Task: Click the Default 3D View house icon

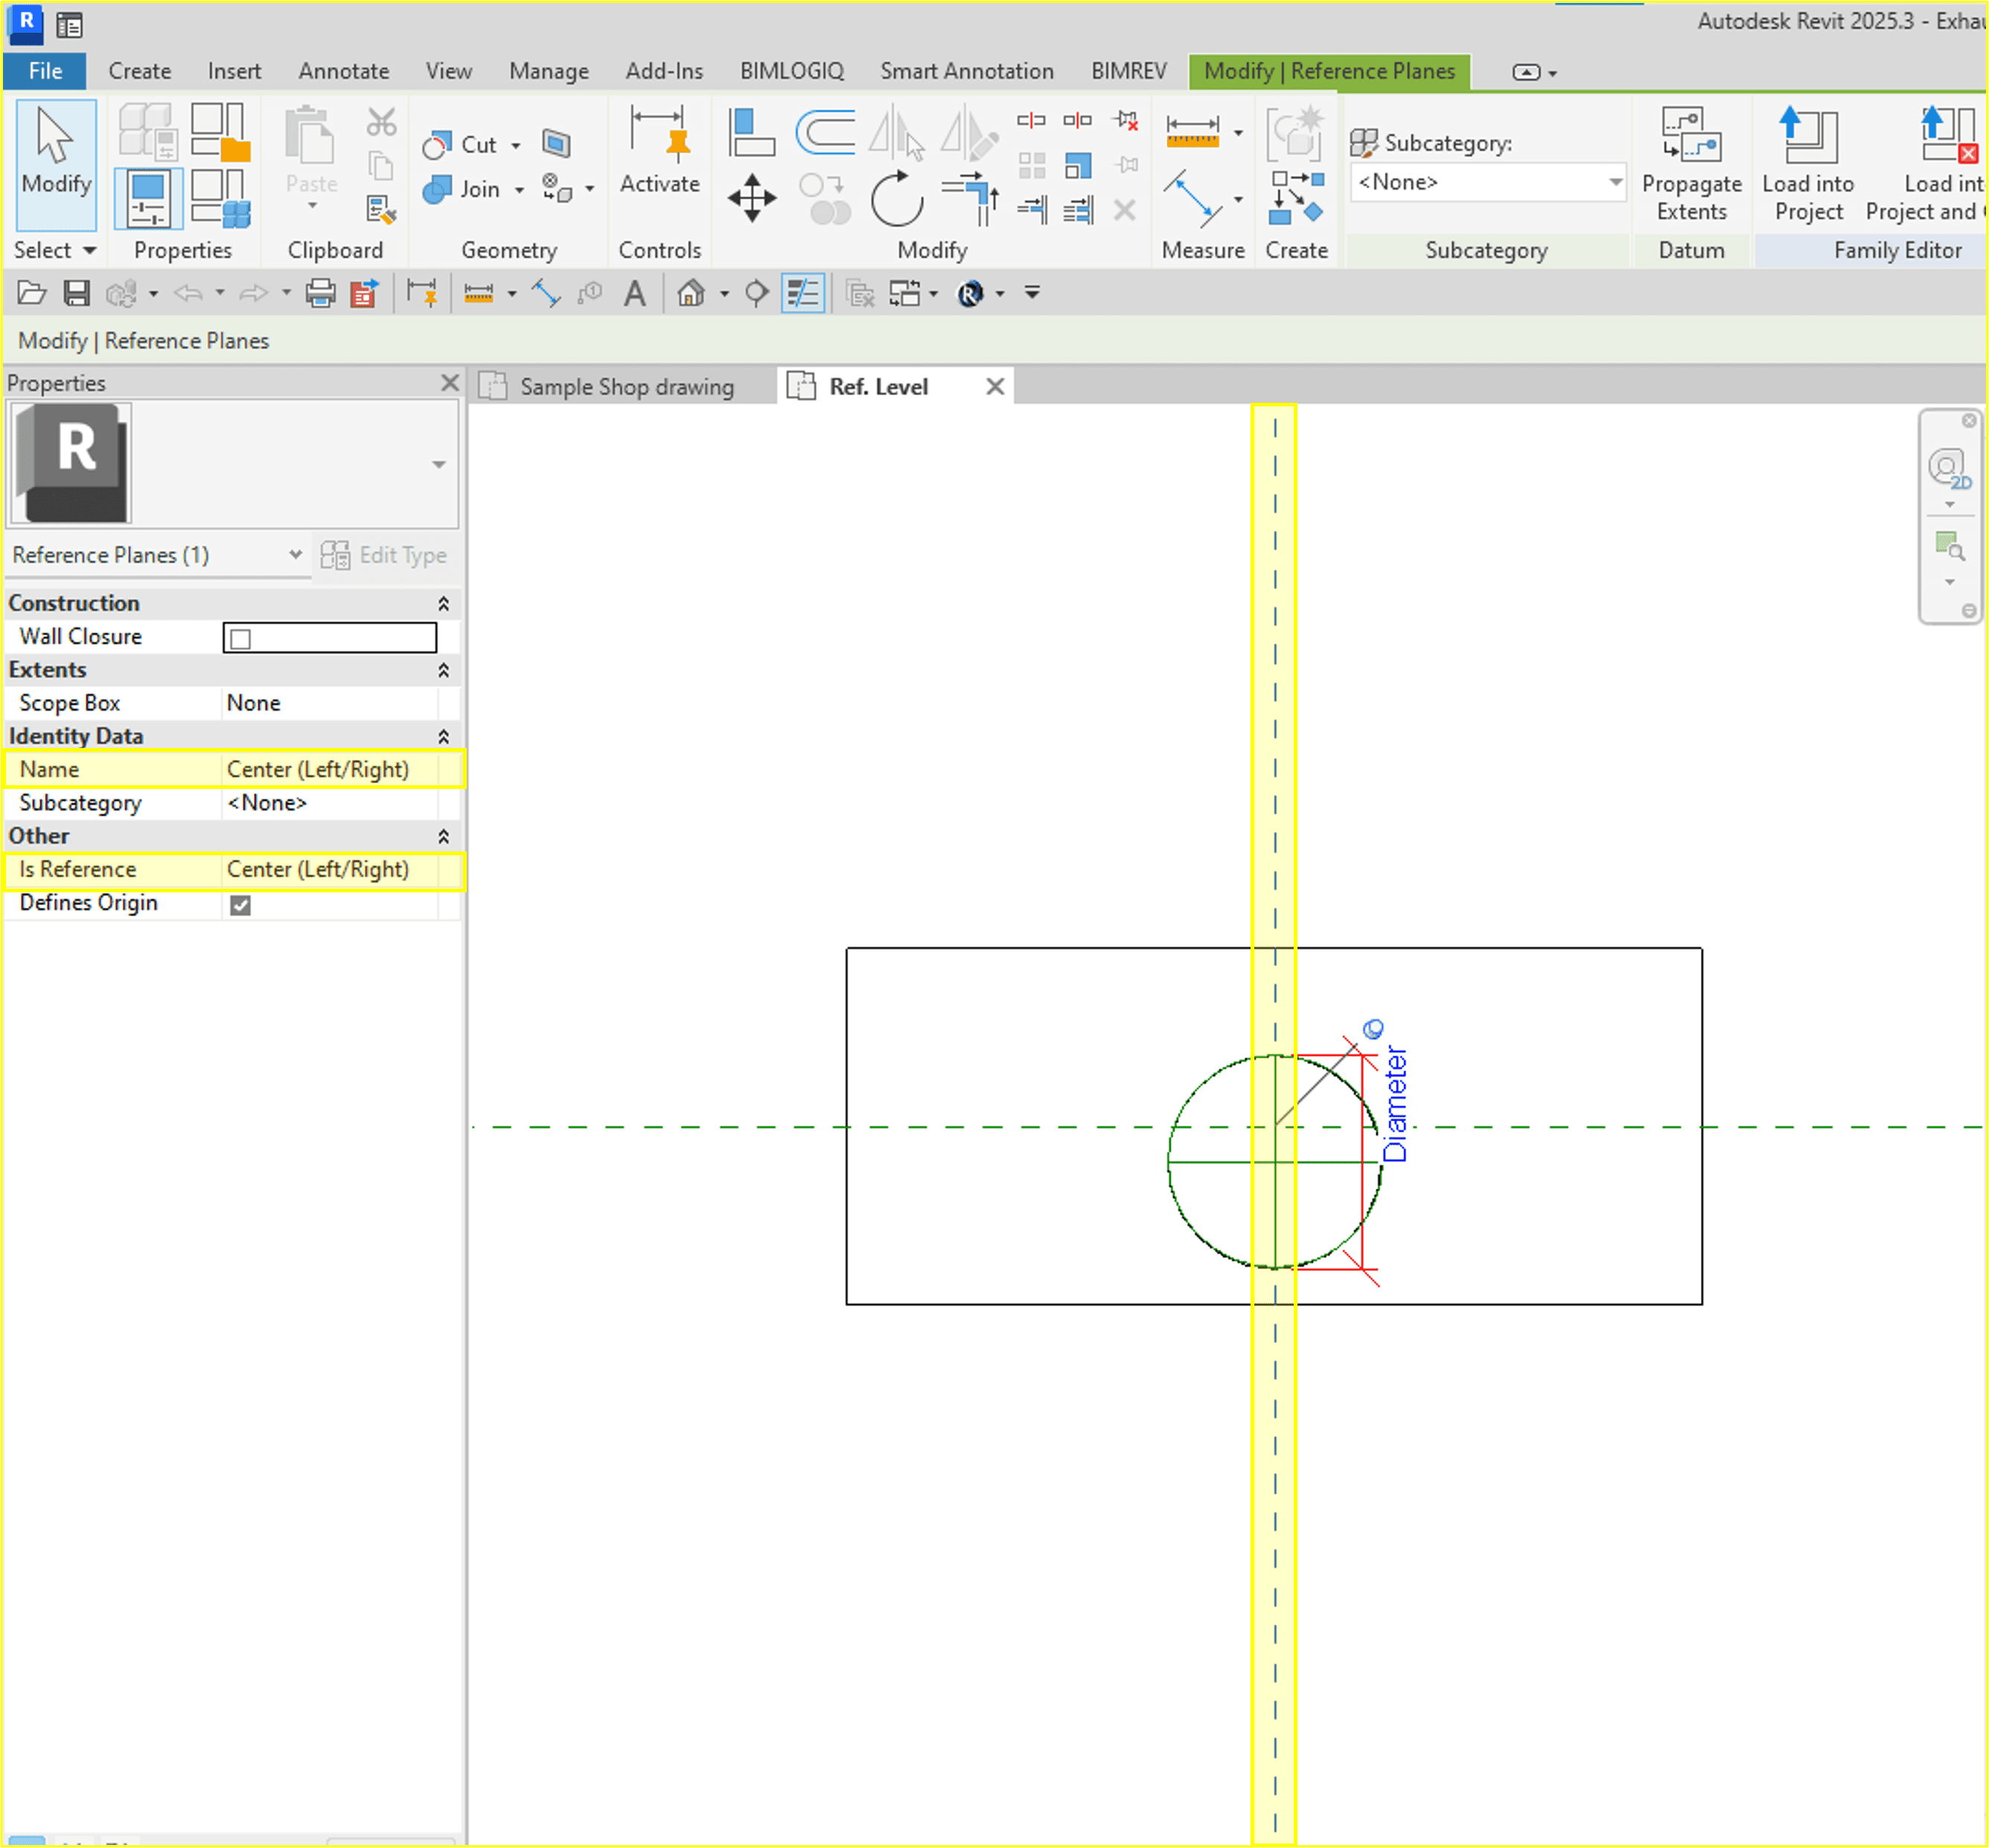Action: pos(690,294)
